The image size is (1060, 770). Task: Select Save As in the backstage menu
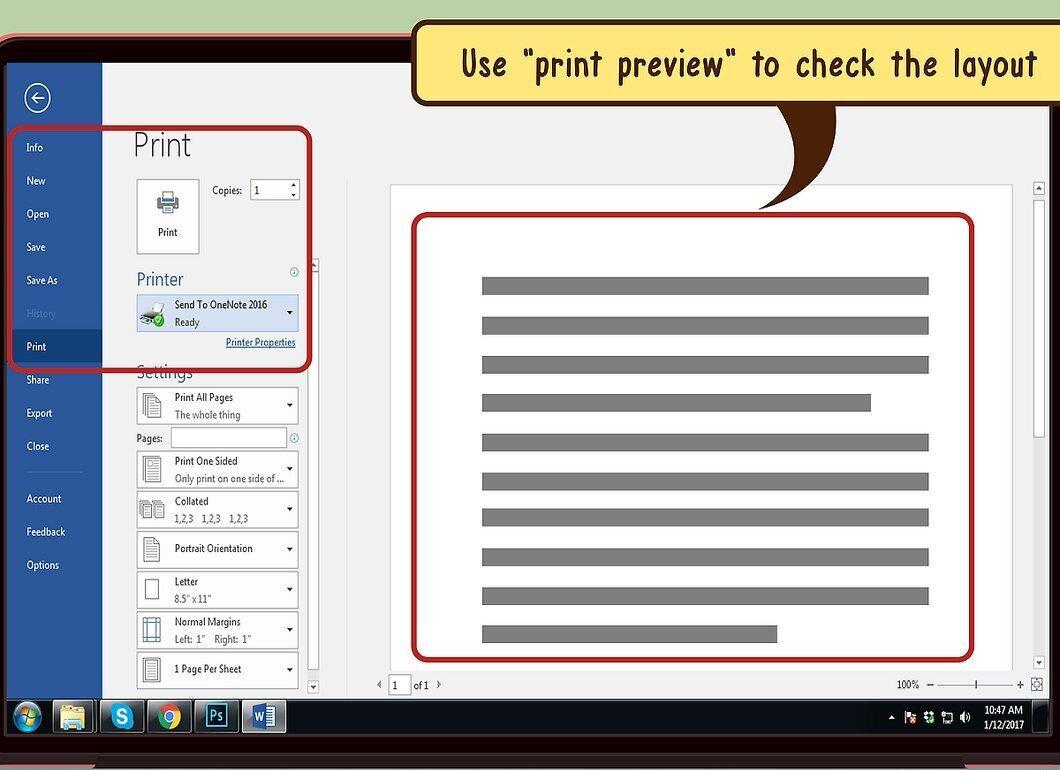(42, 280)
